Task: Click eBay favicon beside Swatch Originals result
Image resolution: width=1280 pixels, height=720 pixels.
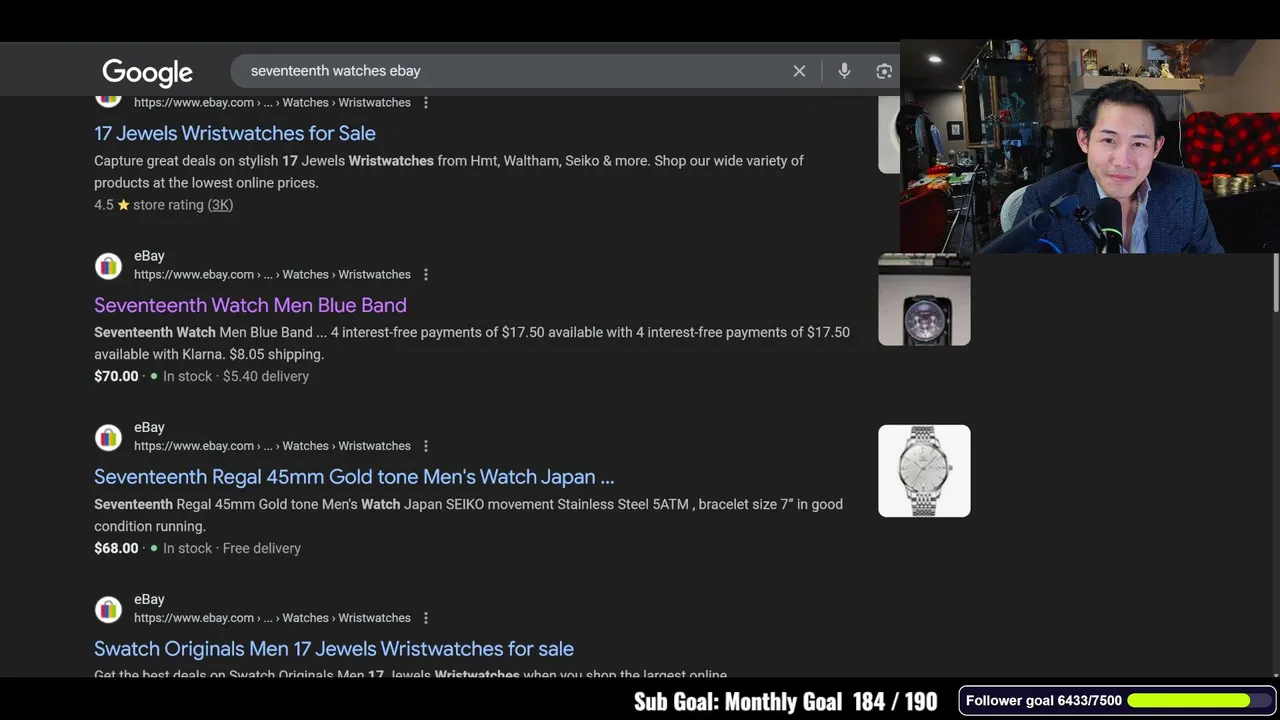Action: pyautogui.click(x=108, y=610)
